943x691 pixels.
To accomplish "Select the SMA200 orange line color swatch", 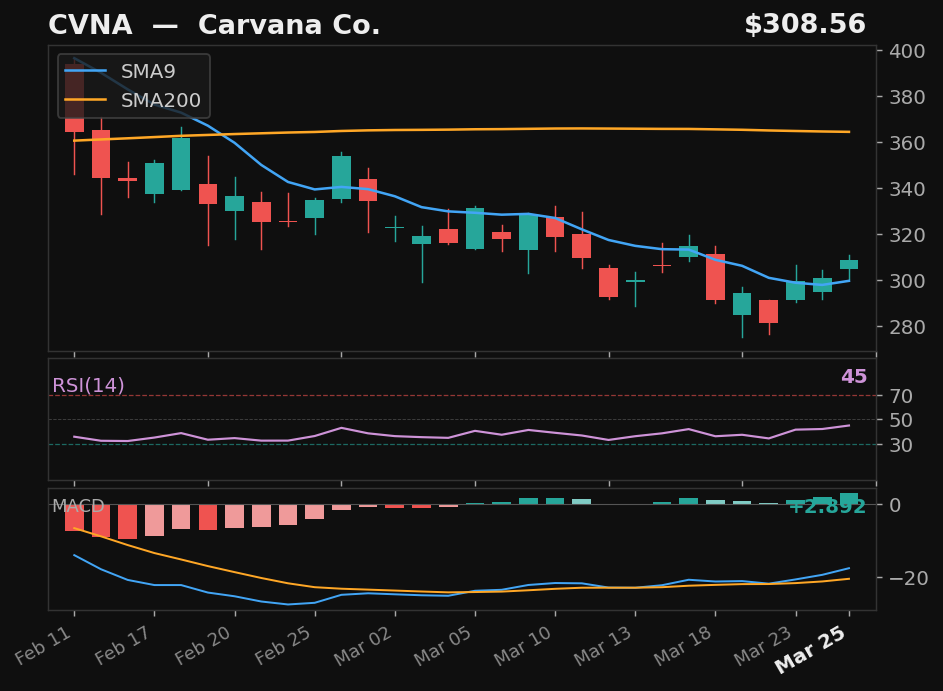I will (85, 99).
